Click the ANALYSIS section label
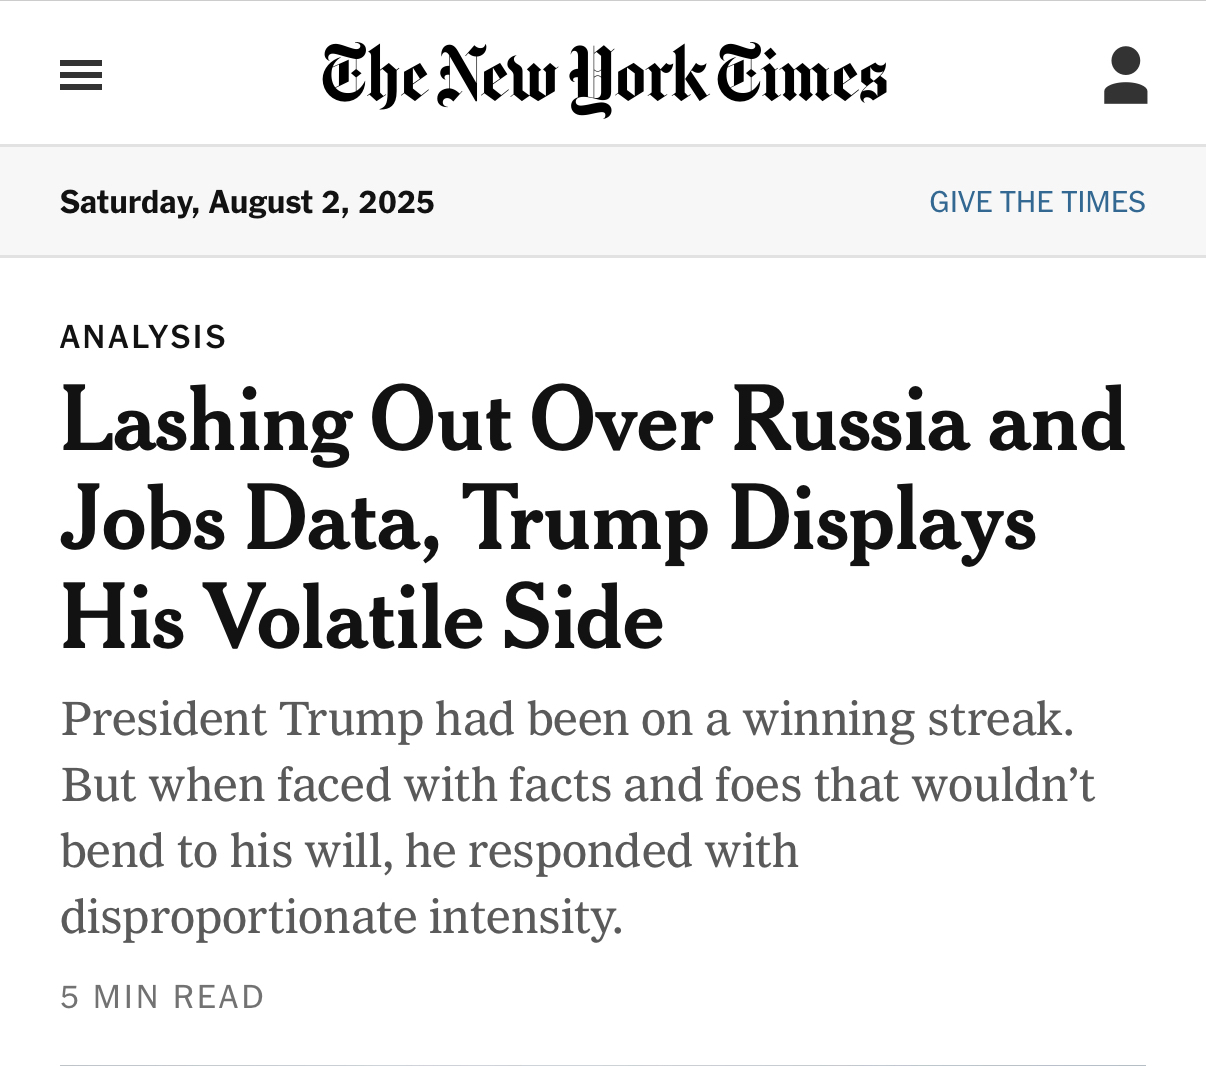 143,337
